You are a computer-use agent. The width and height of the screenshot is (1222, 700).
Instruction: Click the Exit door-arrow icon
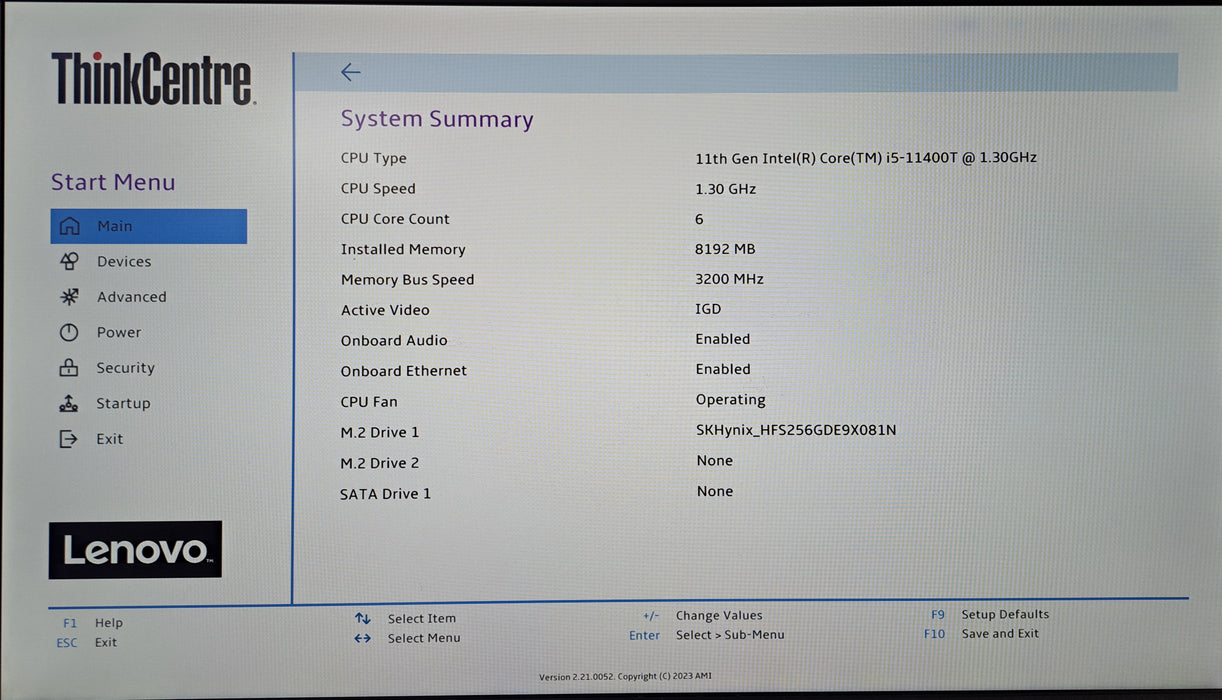(68, 439)
